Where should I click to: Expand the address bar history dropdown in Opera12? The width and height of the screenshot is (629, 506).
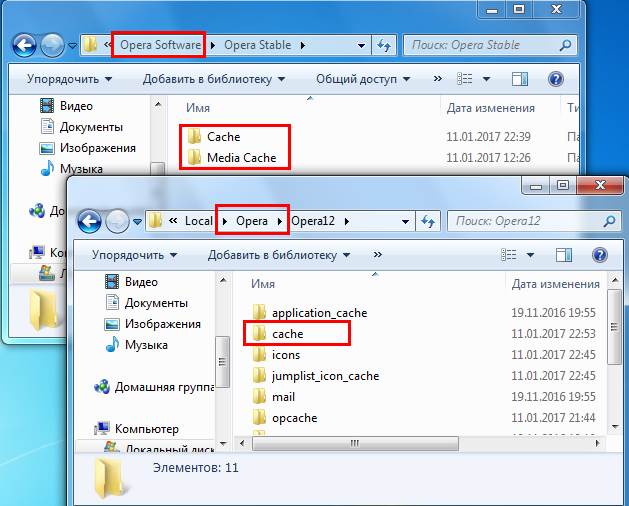pos(404,221)
